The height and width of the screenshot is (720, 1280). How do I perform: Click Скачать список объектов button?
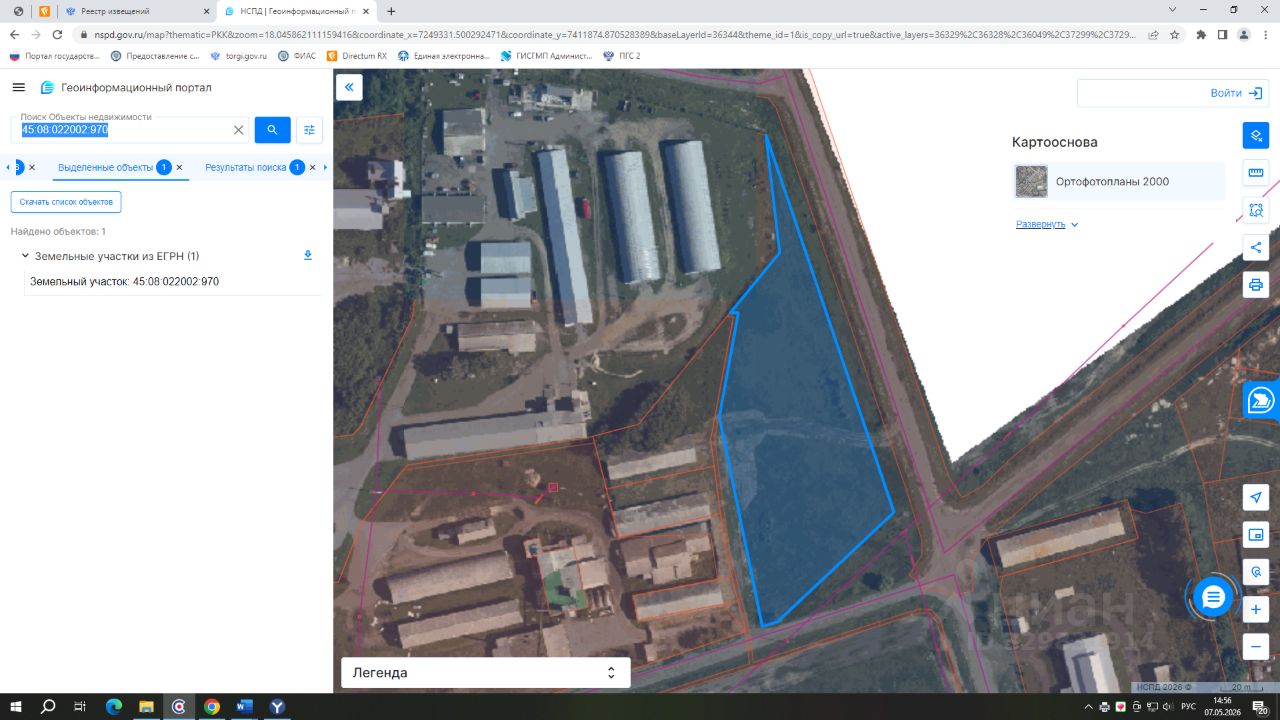pyautogui.click(x=66, y=202)
